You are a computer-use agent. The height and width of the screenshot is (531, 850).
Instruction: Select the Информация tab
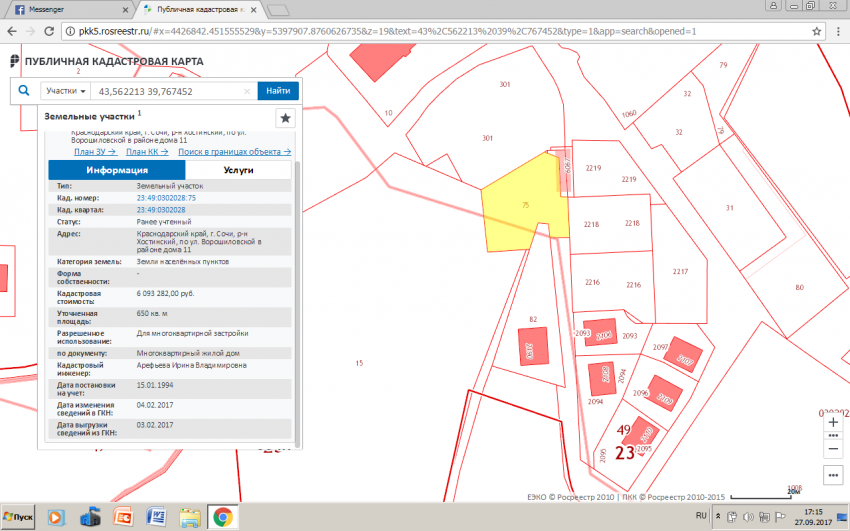pos(117,170)
